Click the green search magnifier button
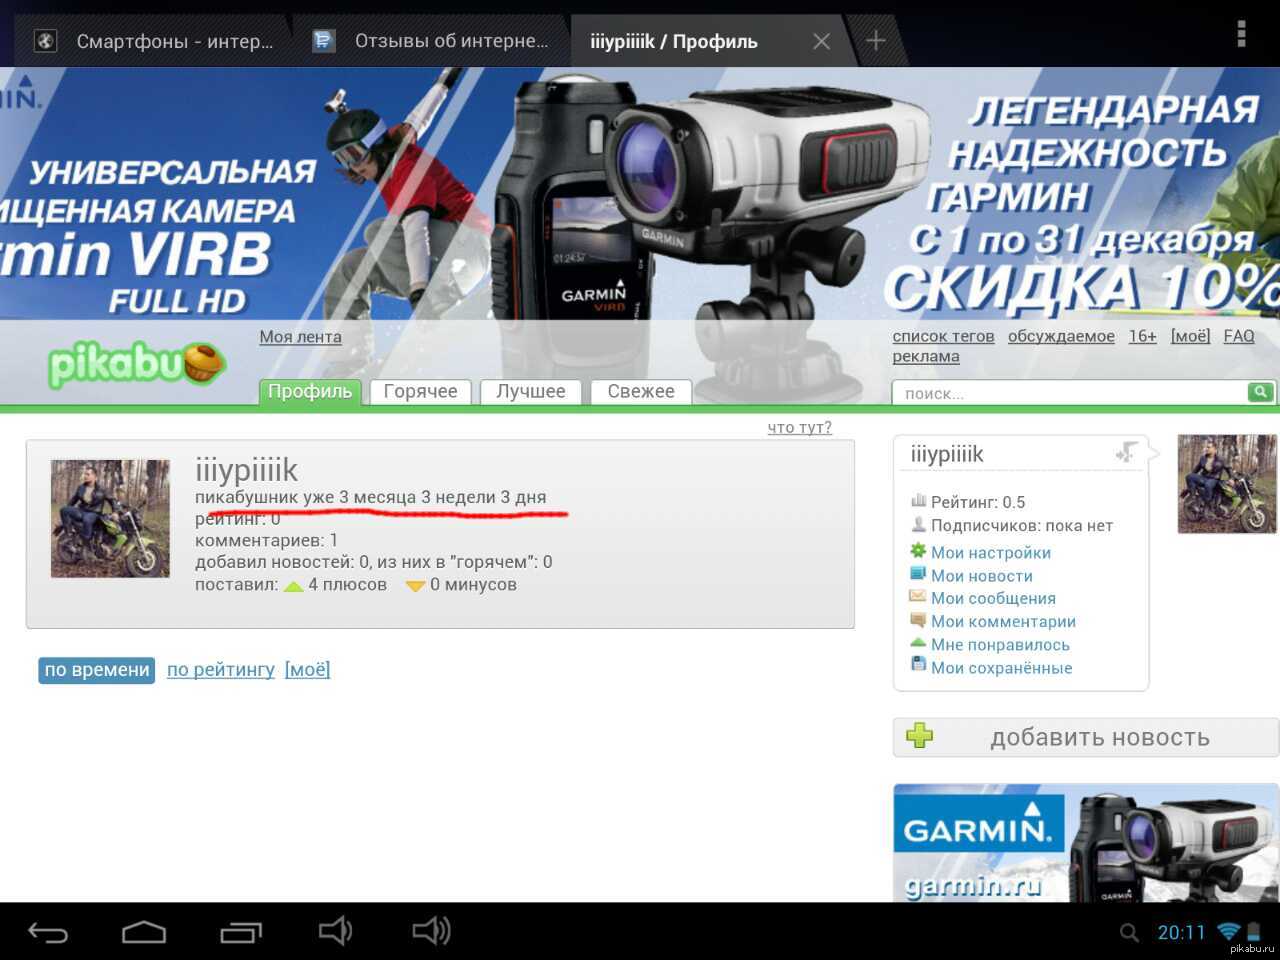1280x960 pixels. point(1260,392)
